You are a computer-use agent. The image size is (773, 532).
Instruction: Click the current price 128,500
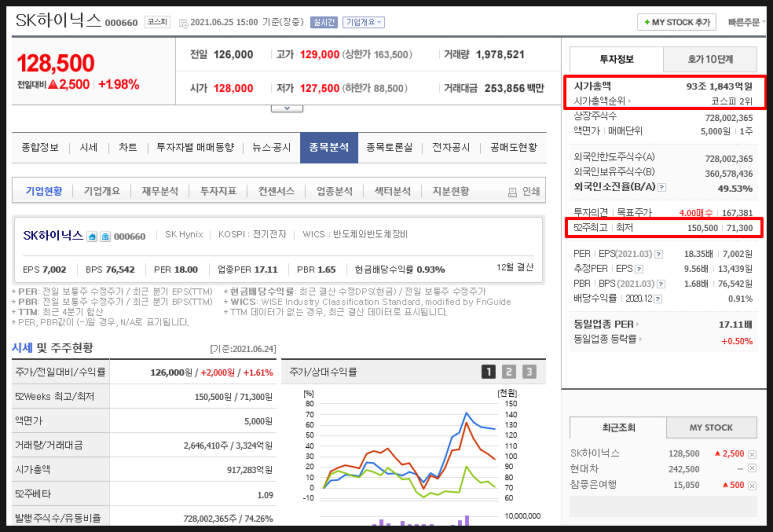coord(56,64)
